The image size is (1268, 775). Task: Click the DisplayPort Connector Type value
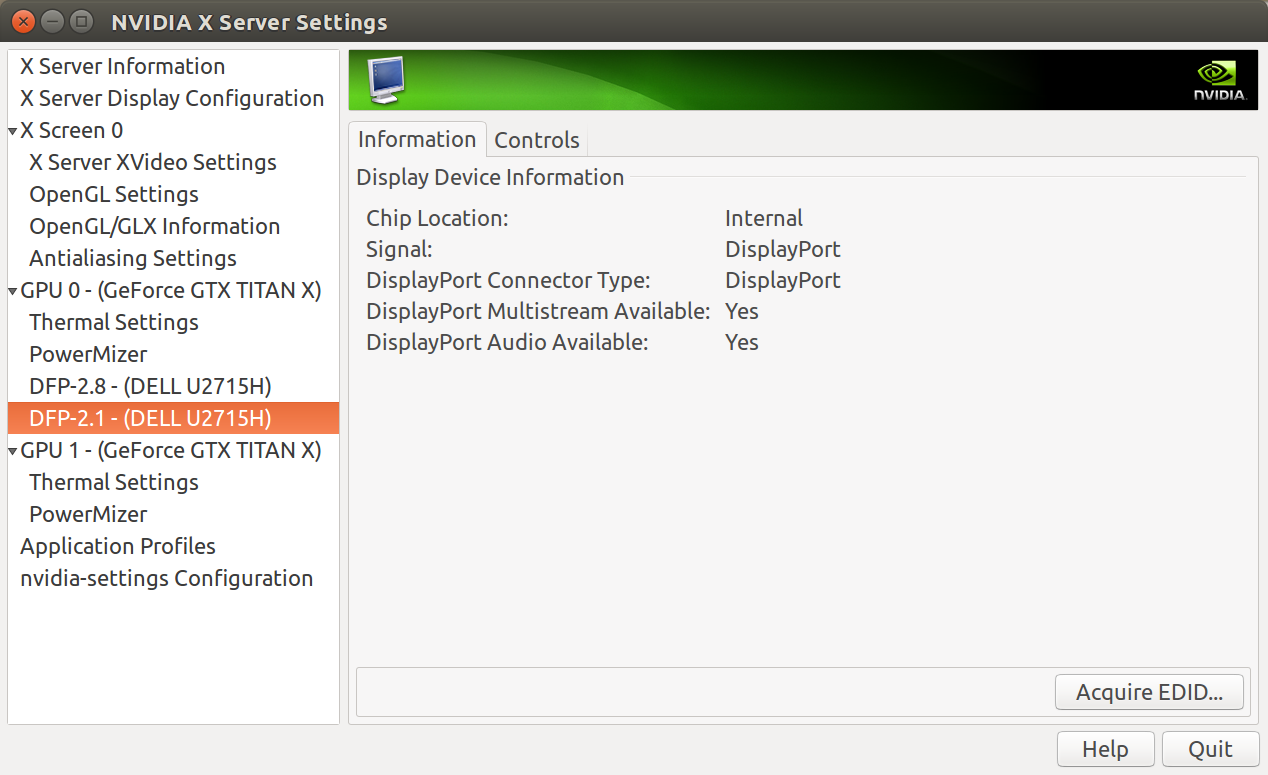point(783,280)
